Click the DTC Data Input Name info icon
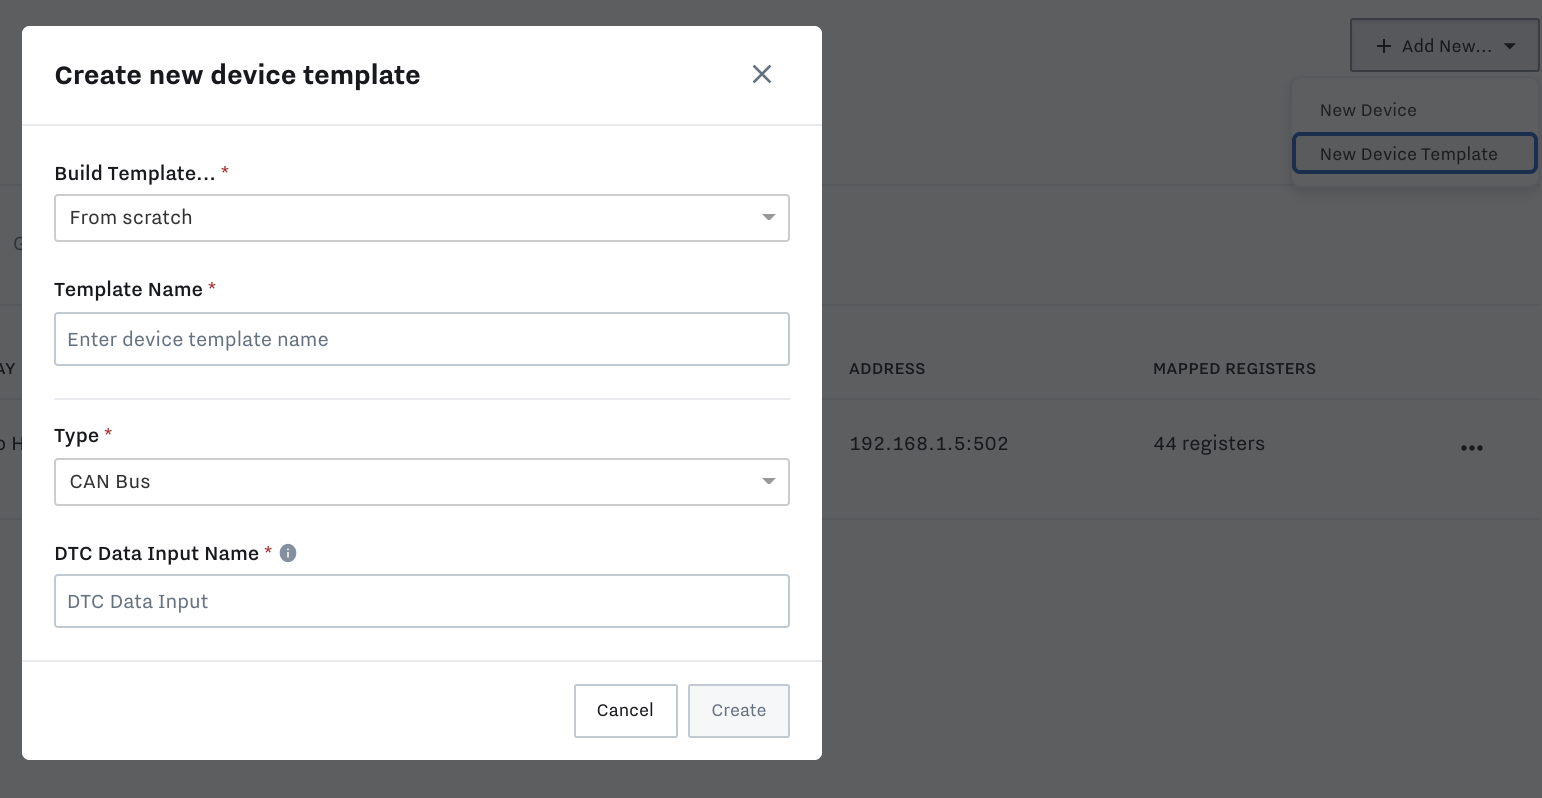1542x798 pixels. [x=288, y=553]
